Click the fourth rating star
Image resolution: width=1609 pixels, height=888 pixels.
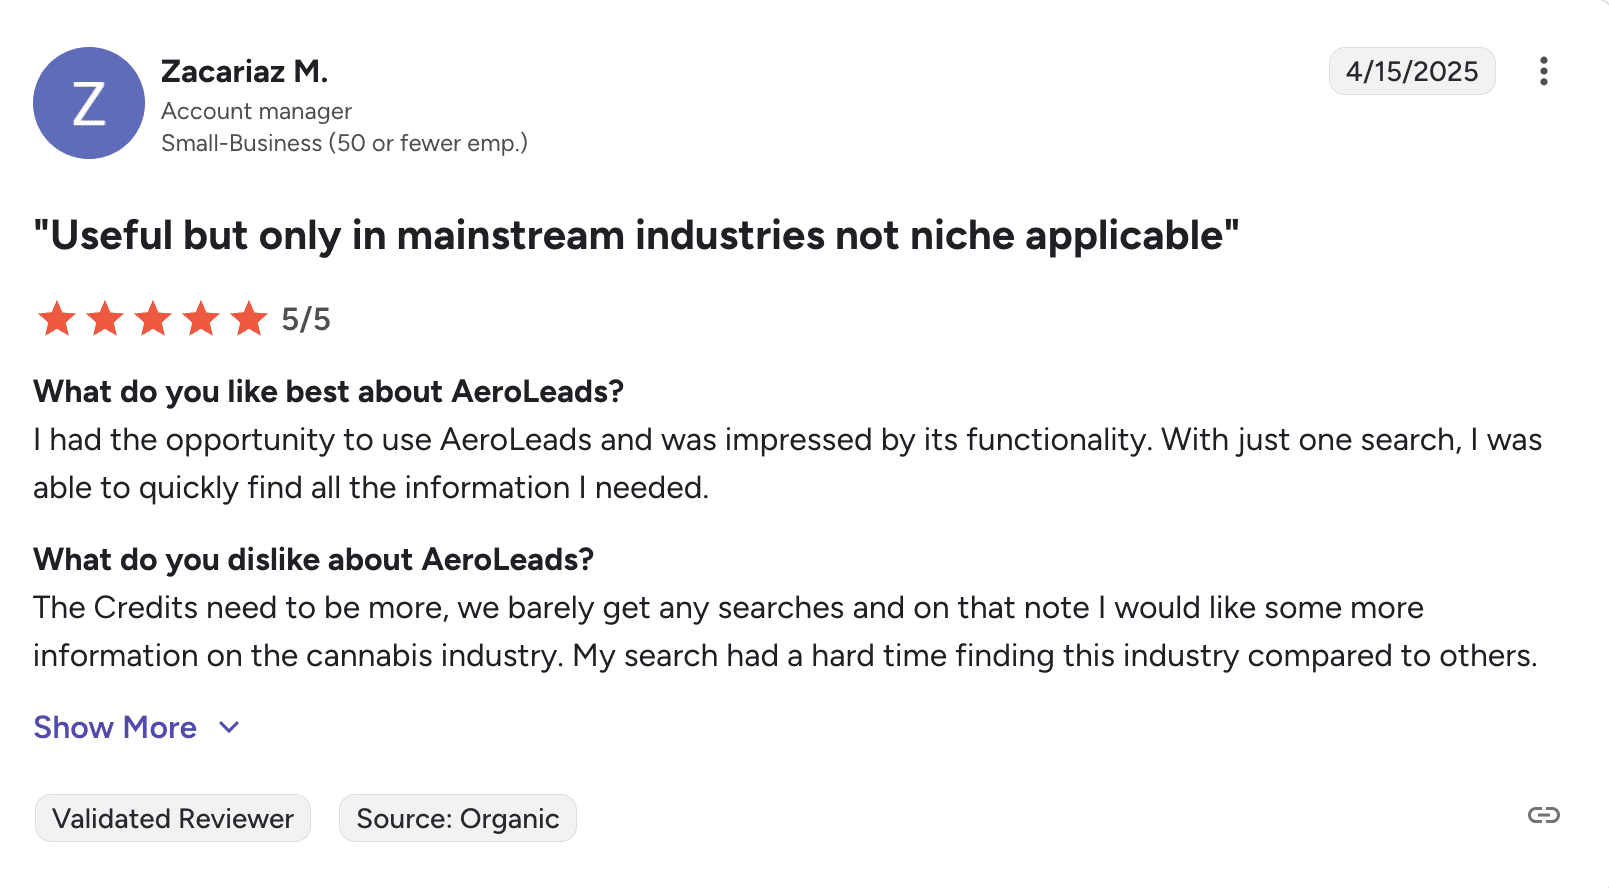coord(201,319)
